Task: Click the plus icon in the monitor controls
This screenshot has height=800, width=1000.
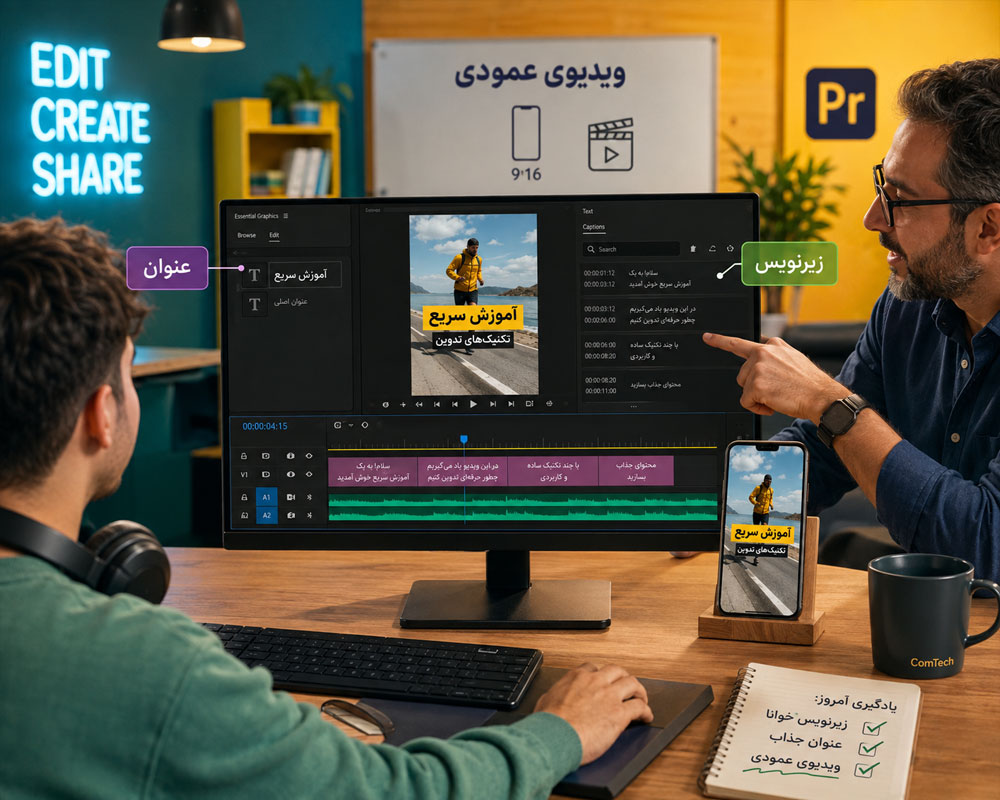Action: point(402,404)
